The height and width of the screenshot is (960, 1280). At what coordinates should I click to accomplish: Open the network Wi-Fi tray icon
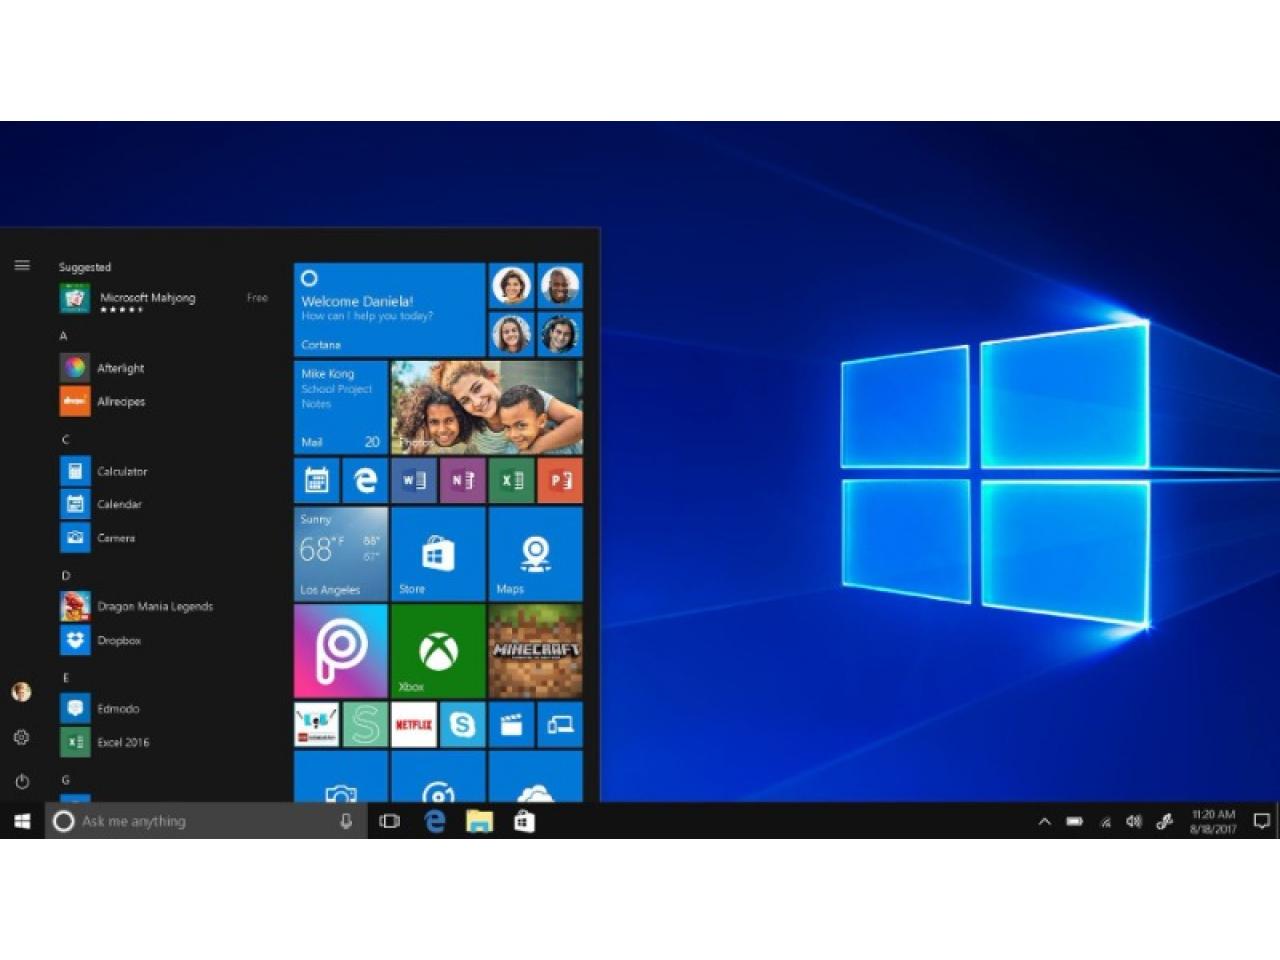1105,822
